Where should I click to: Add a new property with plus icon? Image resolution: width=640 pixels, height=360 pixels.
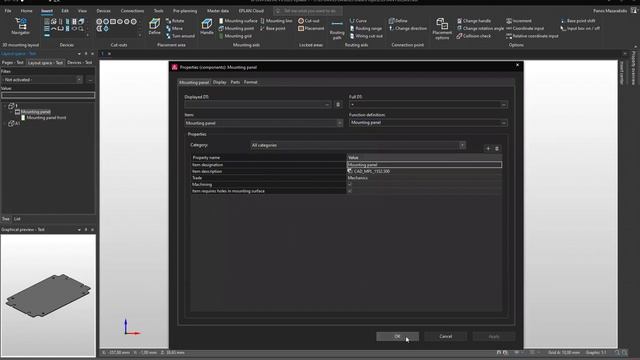coord(488,149)
